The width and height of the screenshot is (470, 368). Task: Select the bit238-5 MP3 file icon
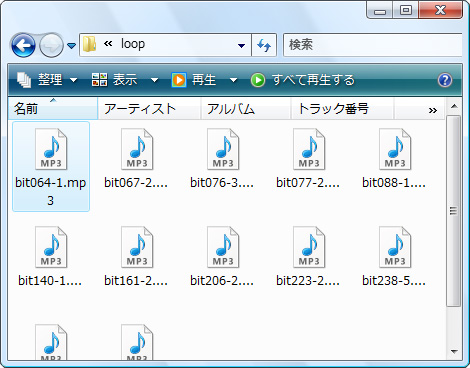click(395, 247)
